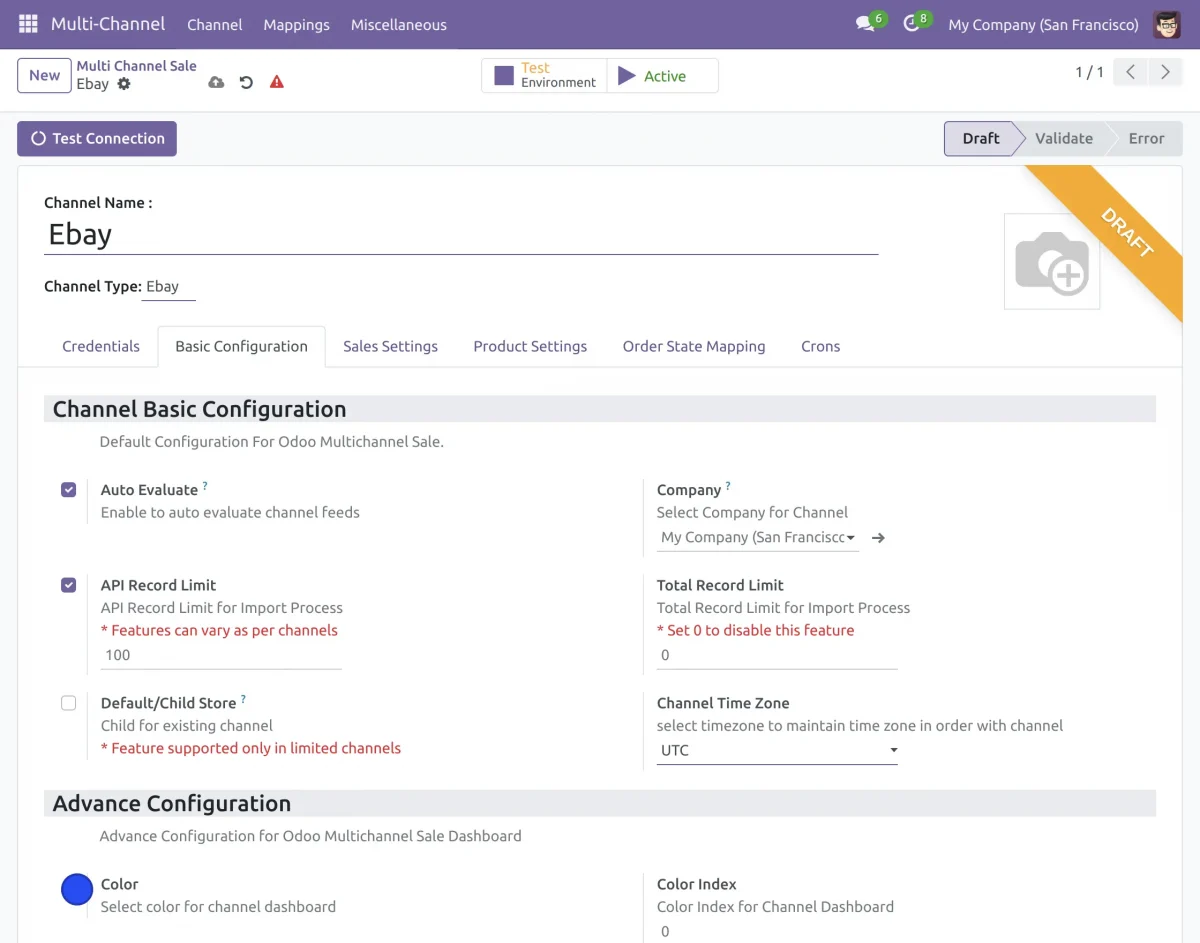
Task: Click the red warning triangle icon
Action: 277,82
